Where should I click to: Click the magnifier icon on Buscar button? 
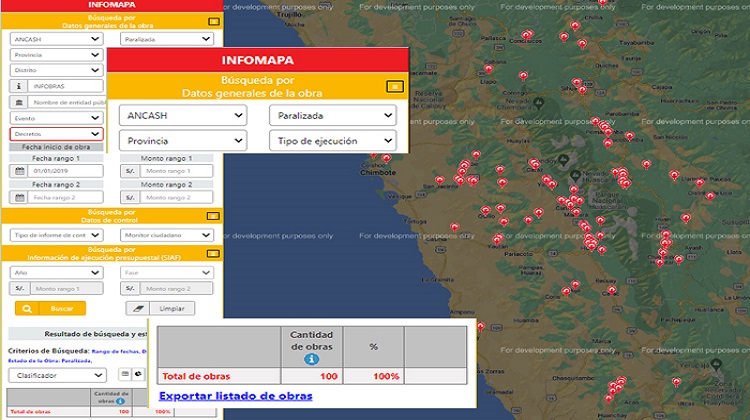[27, 309]
